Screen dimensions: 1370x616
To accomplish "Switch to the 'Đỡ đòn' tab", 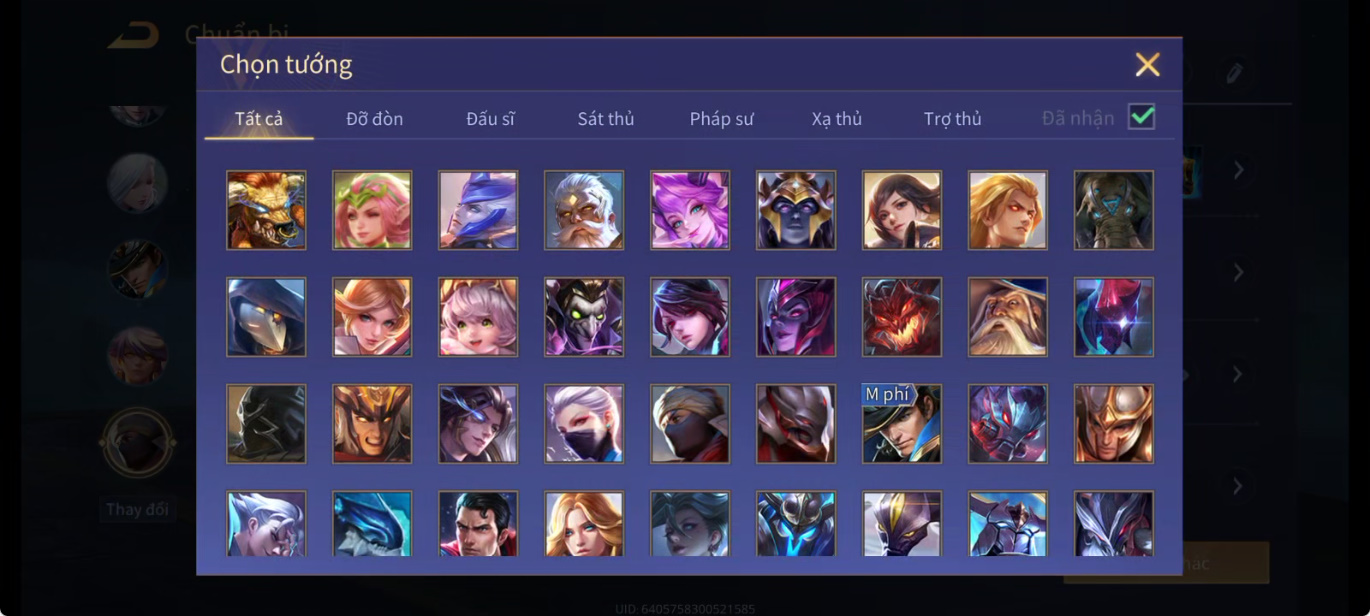I will (x=375, y=119).
